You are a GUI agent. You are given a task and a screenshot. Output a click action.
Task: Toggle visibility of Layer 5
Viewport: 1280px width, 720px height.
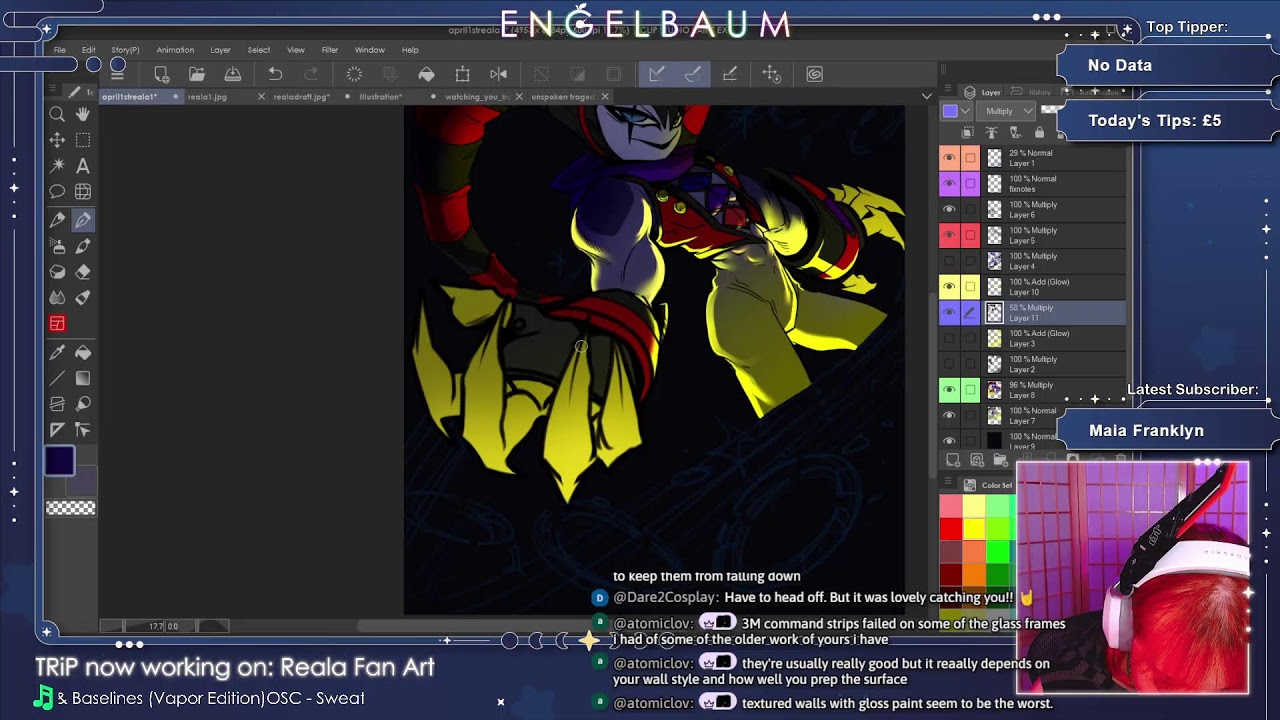tap(949, 236)
